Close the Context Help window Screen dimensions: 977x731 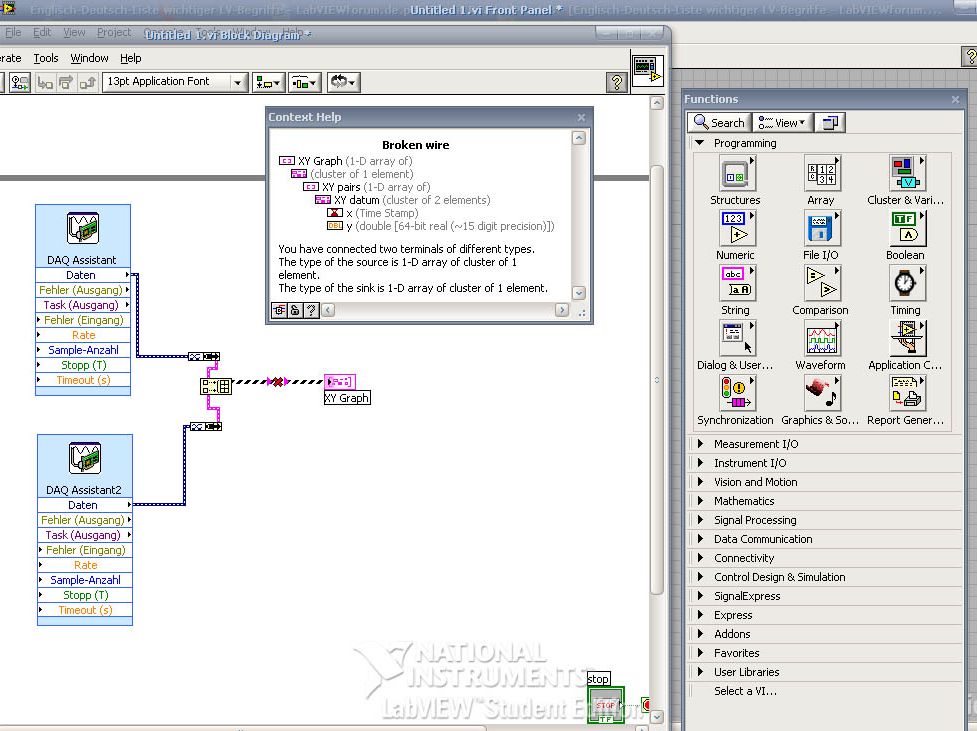581,117
